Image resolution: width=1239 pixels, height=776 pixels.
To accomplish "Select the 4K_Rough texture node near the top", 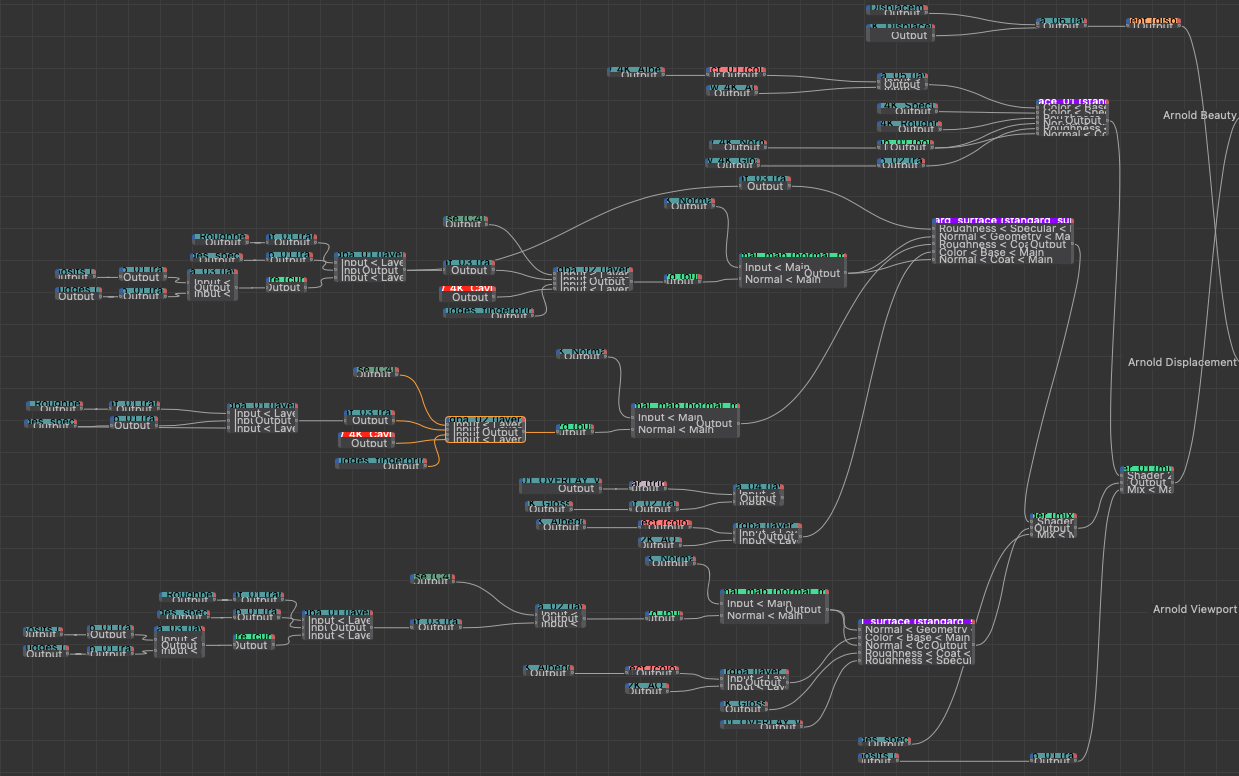I will [909, 126].
